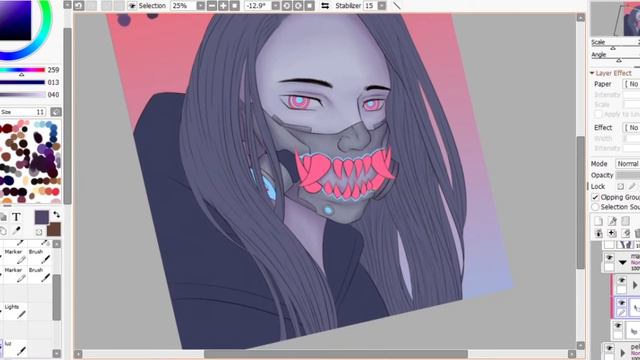
Task: Select the second-row Brush tool
Action: tap(40, 274)
